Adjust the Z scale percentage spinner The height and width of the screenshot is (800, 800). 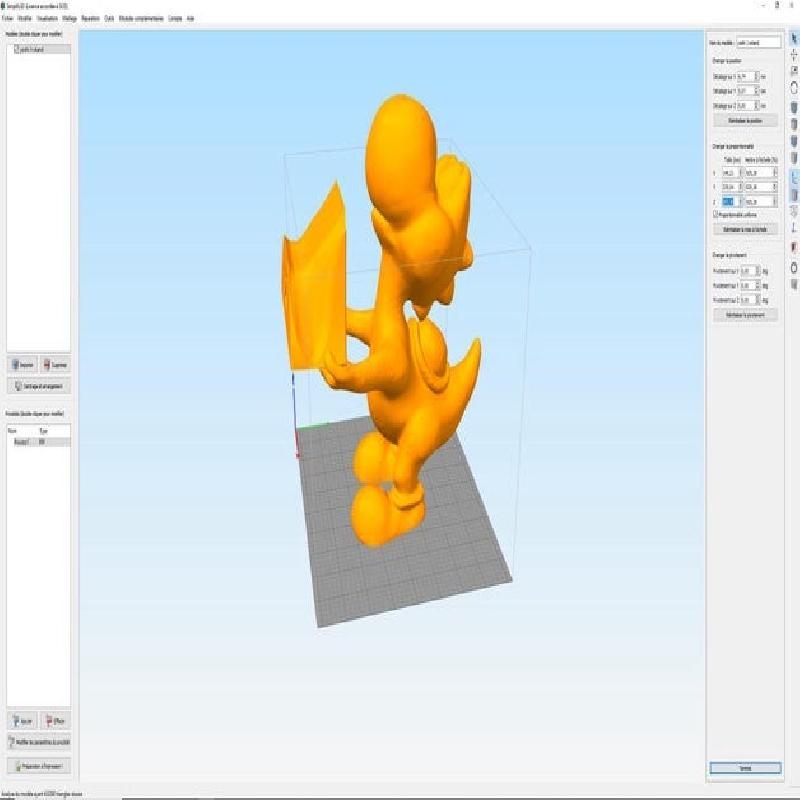pyautogui.click(x=774, y=202)
